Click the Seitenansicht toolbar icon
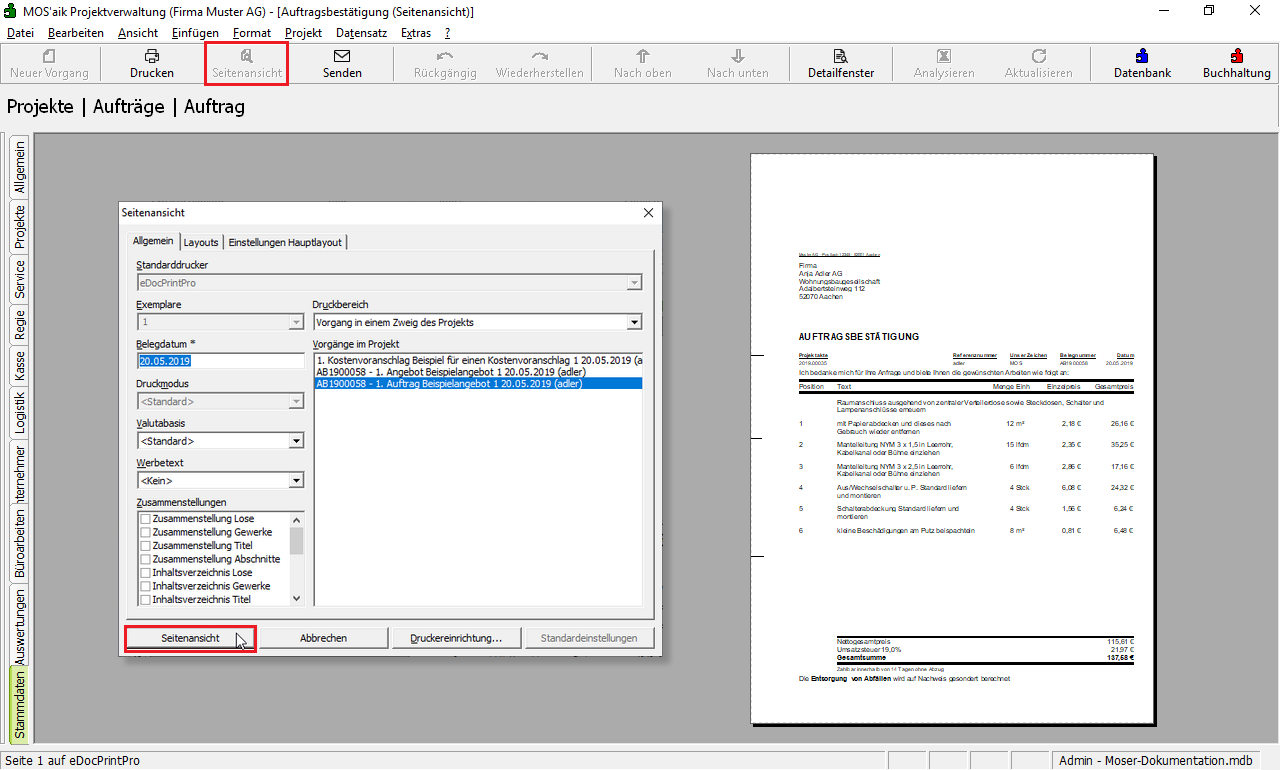The width and height of the screenshot is (1280, 770). click(247, 57)
